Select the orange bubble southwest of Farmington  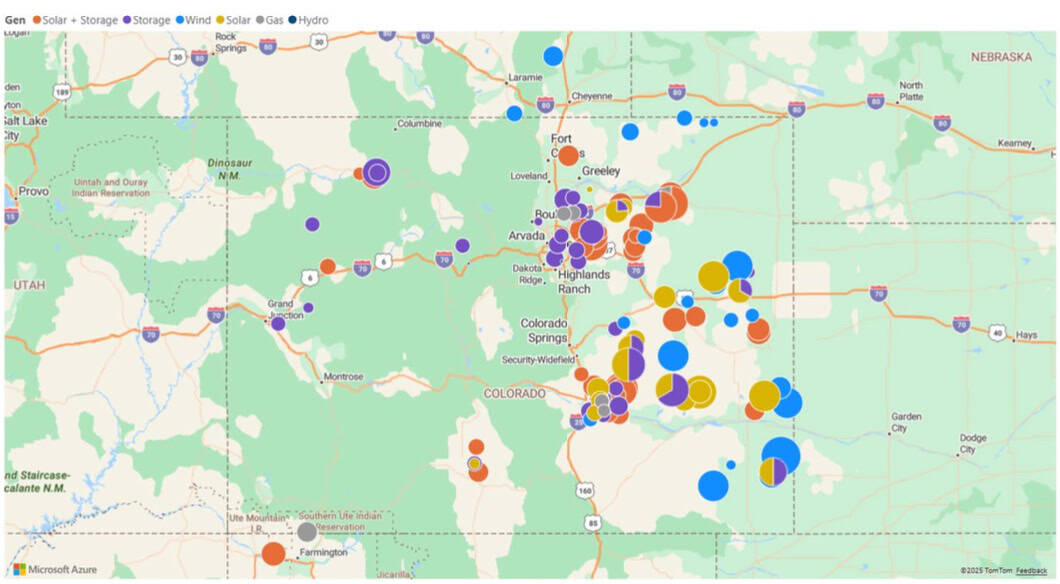click(x=273, y=554)
